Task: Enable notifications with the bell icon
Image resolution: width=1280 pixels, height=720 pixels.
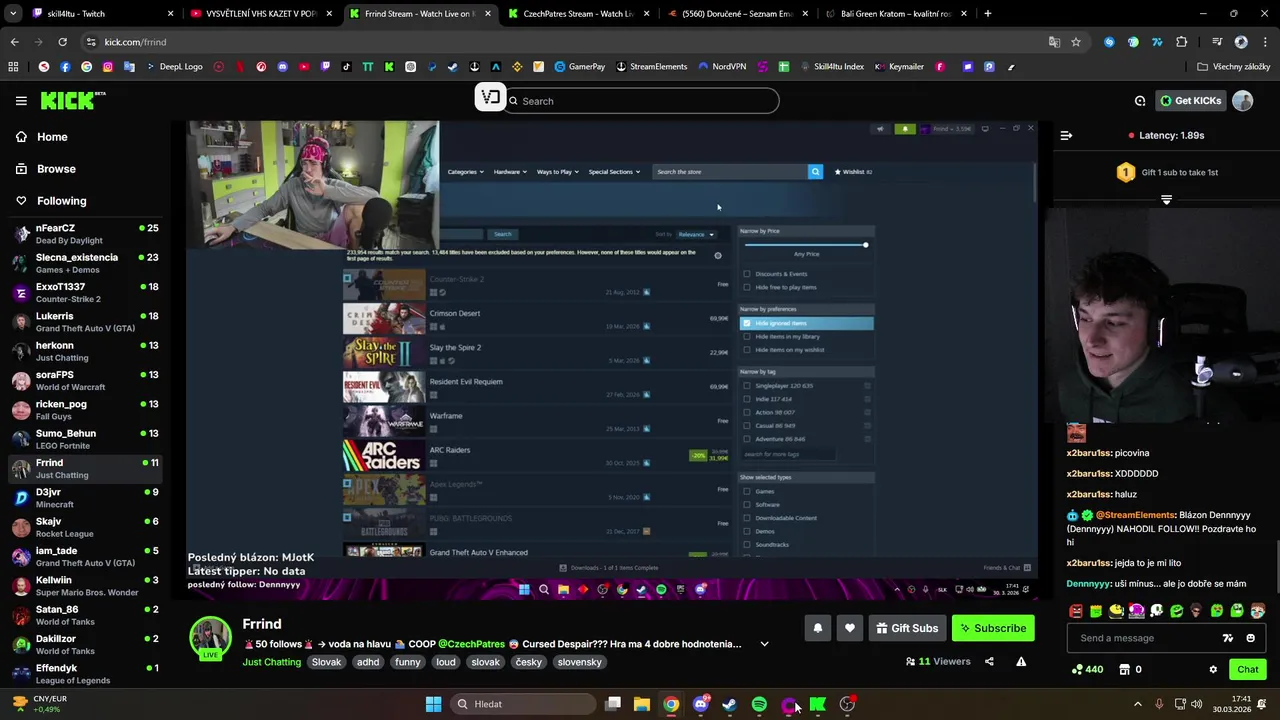Action: [817, 628]
